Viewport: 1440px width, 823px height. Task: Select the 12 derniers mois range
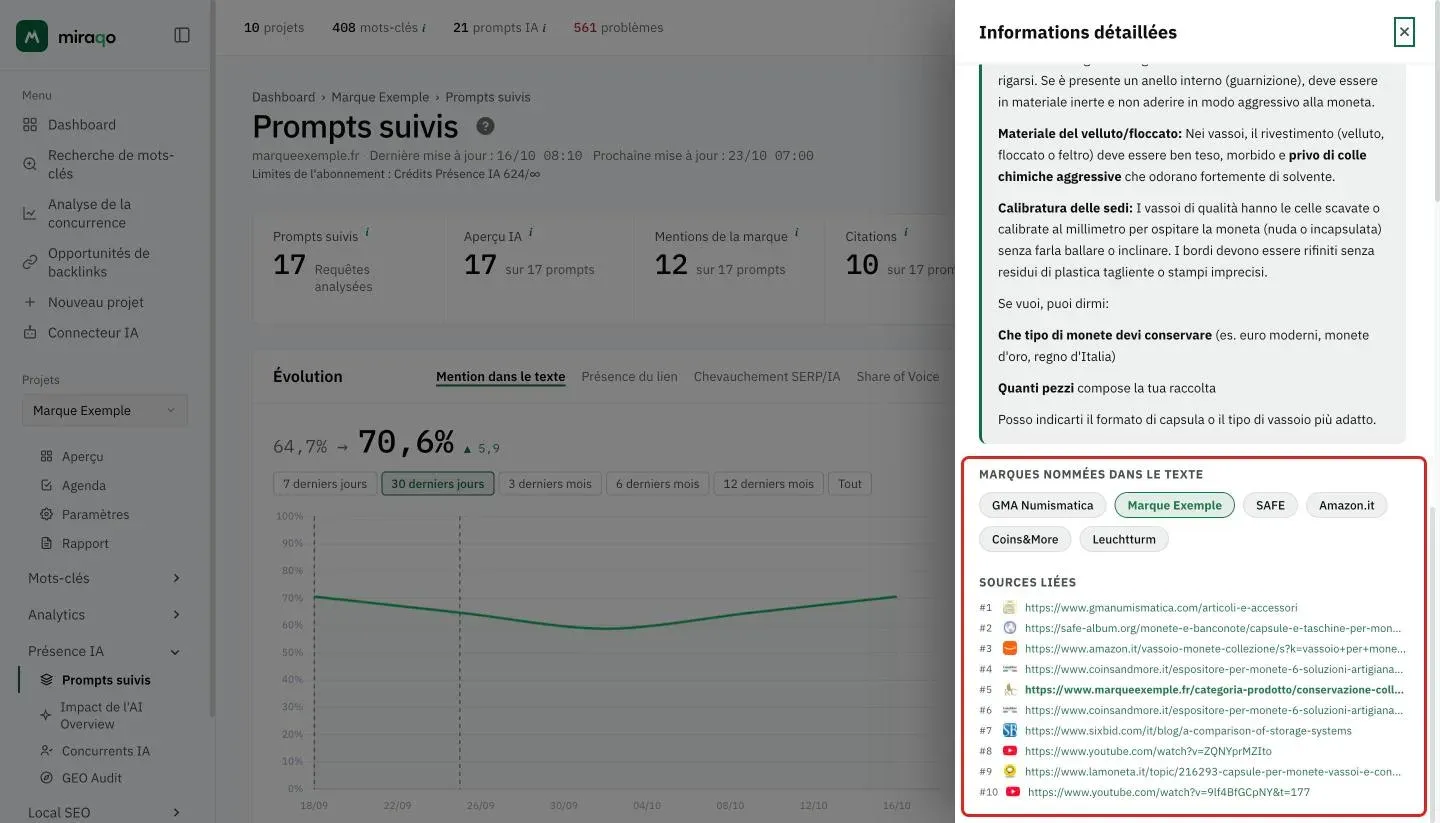pos(768,484)
